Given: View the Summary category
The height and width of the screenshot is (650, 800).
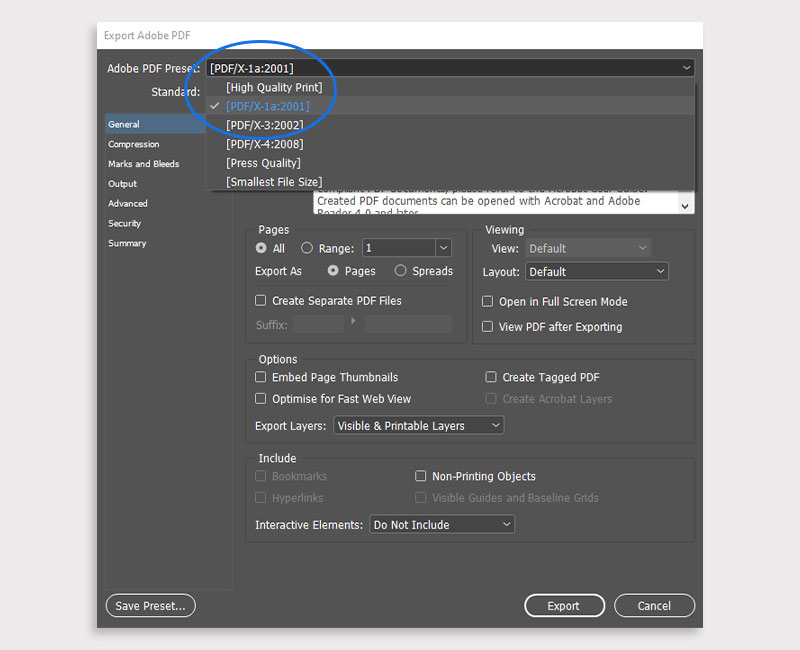Looking at the screenshot, I should tap(127, 243).
